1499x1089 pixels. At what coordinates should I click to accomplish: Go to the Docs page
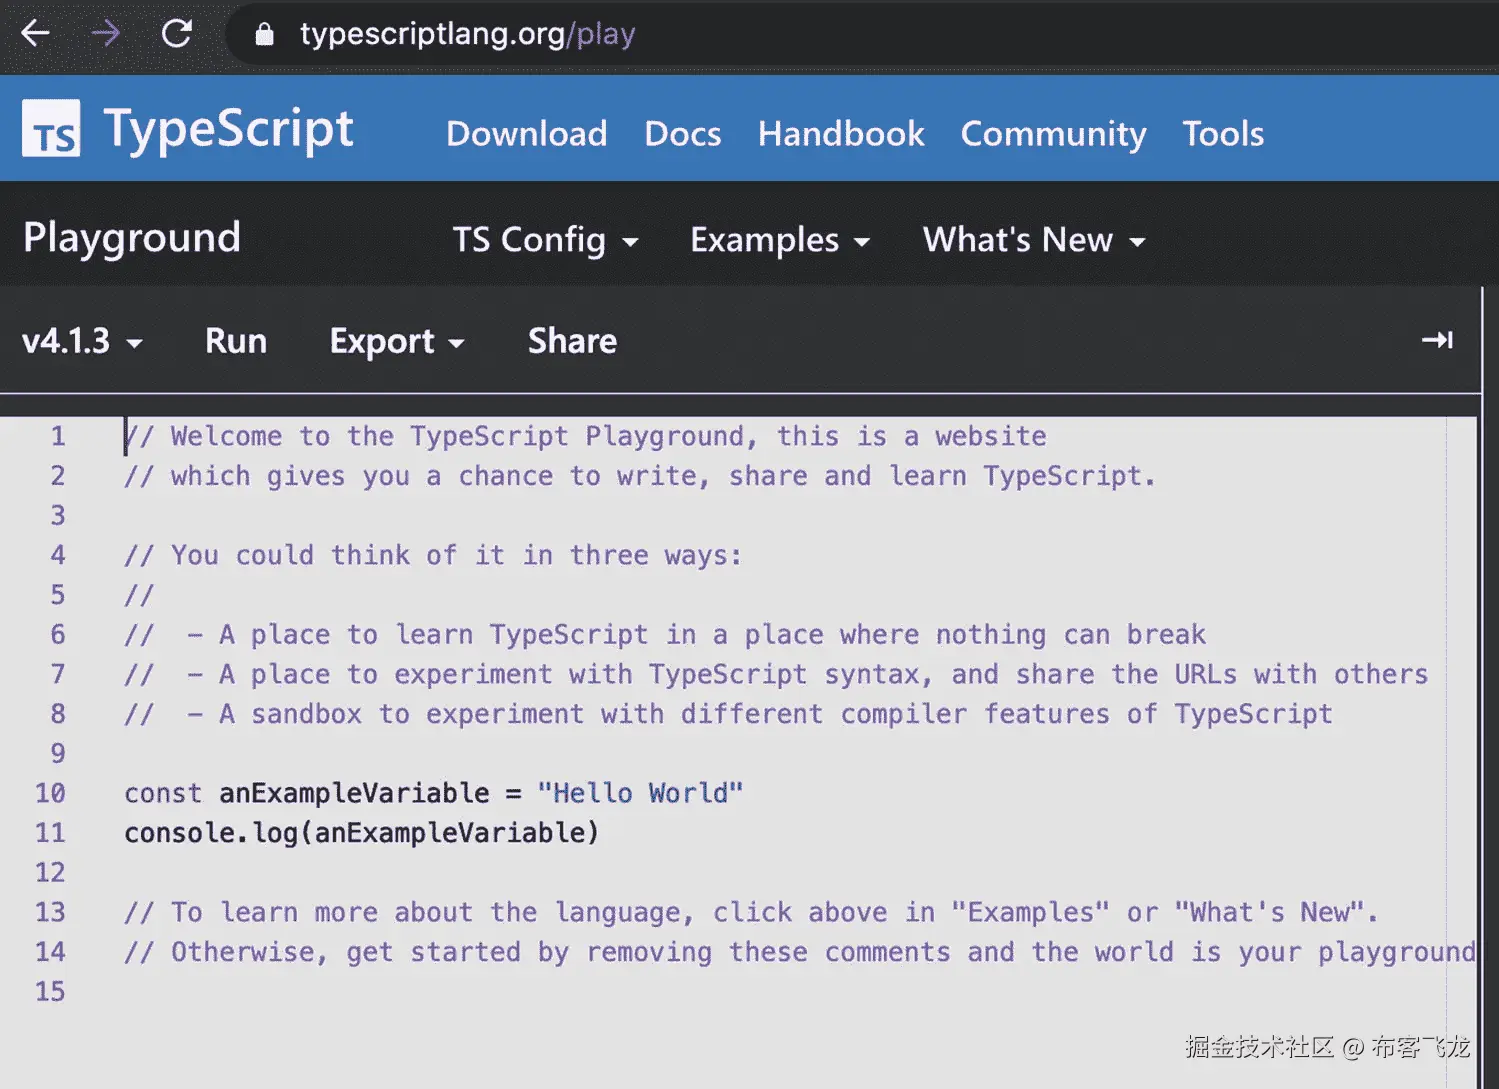coord(682,133)
